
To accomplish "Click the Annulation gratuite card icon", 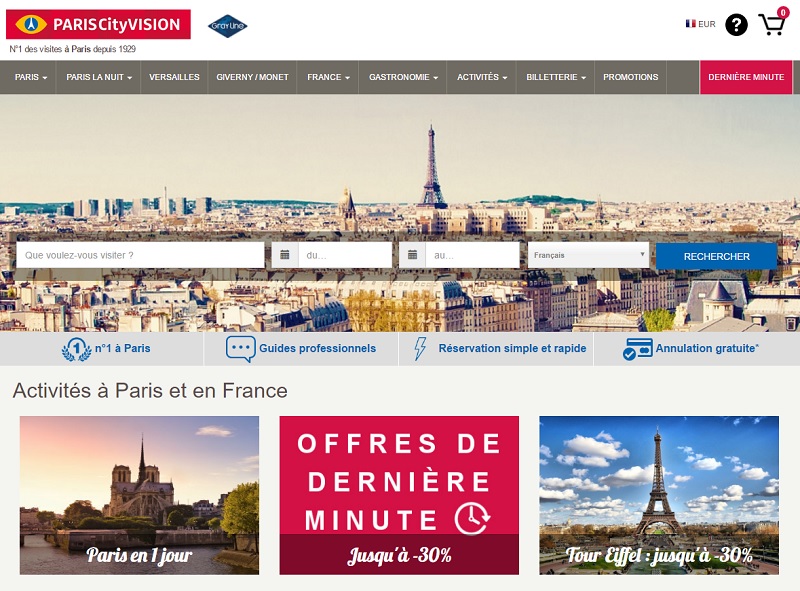I will 637,350.
